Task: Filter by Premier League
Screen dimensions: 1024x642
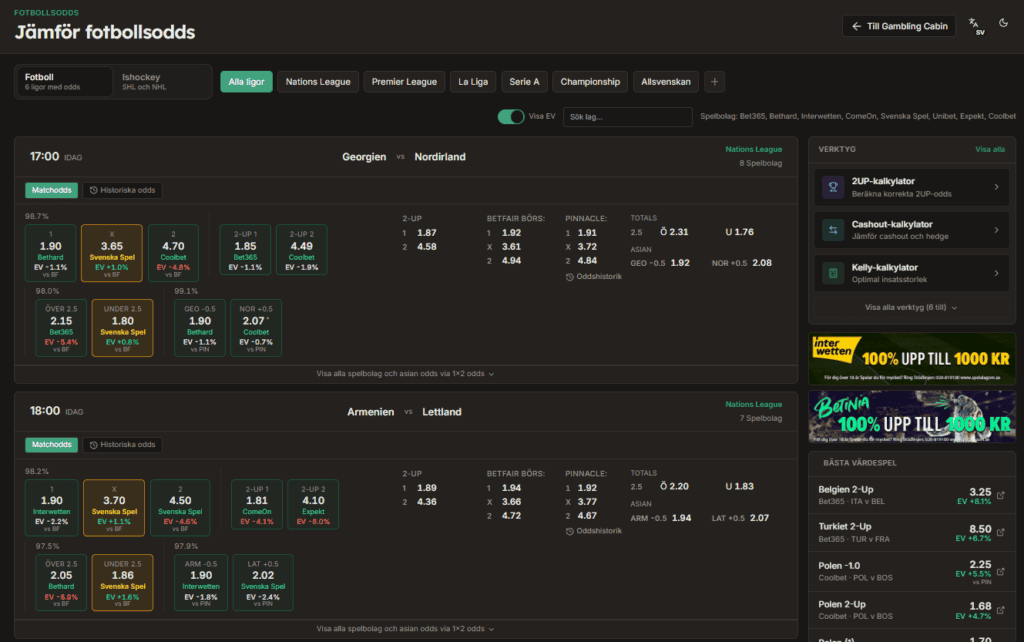Action: [x=404, y=82]
